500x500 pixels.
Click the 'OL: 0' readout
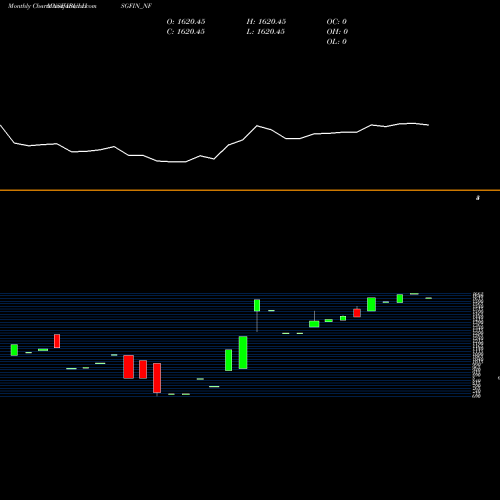coord(337,42)
